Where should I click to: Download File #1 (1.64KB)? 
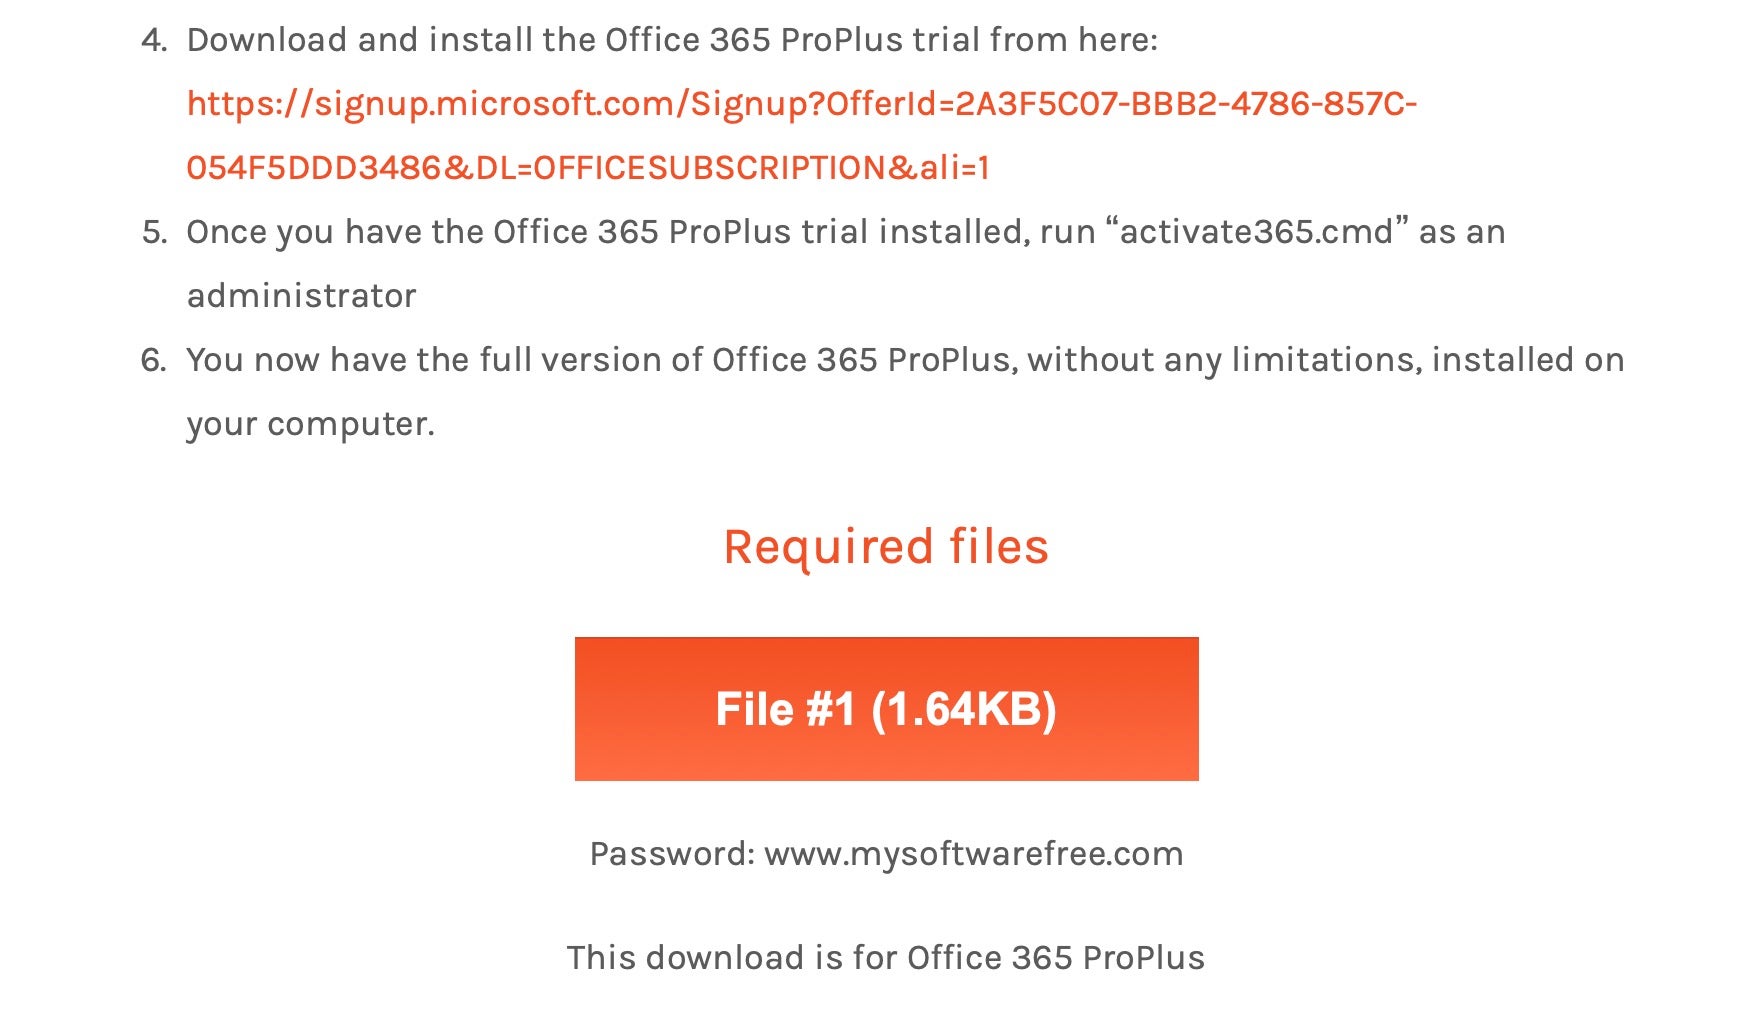point(886,709)
